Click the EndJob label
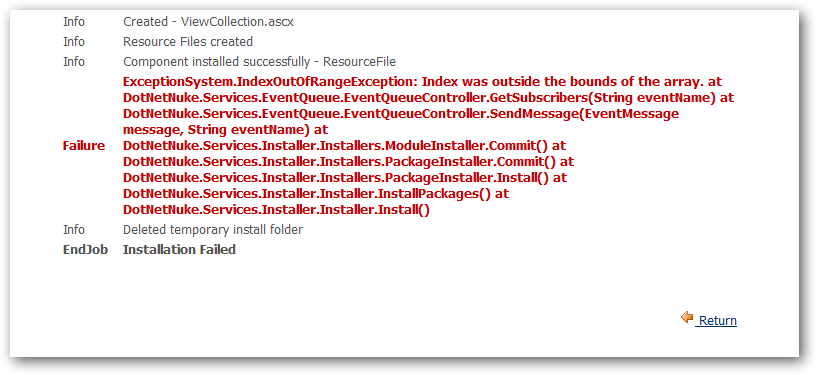The height and width of the screenshot is (375, 817). (x=85, y=249)
